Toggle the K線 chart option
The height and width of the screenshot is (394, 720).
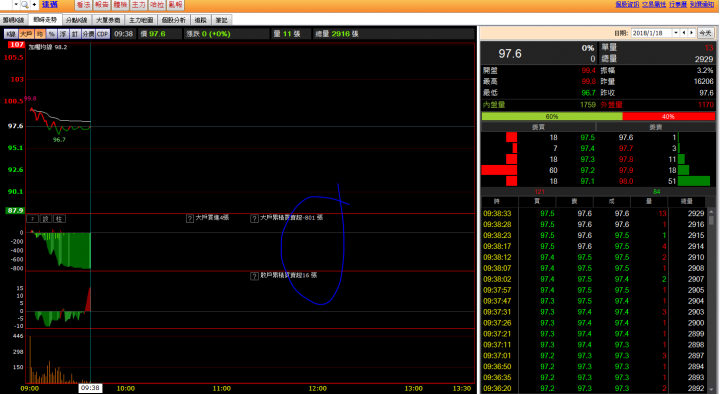(11, 34)
